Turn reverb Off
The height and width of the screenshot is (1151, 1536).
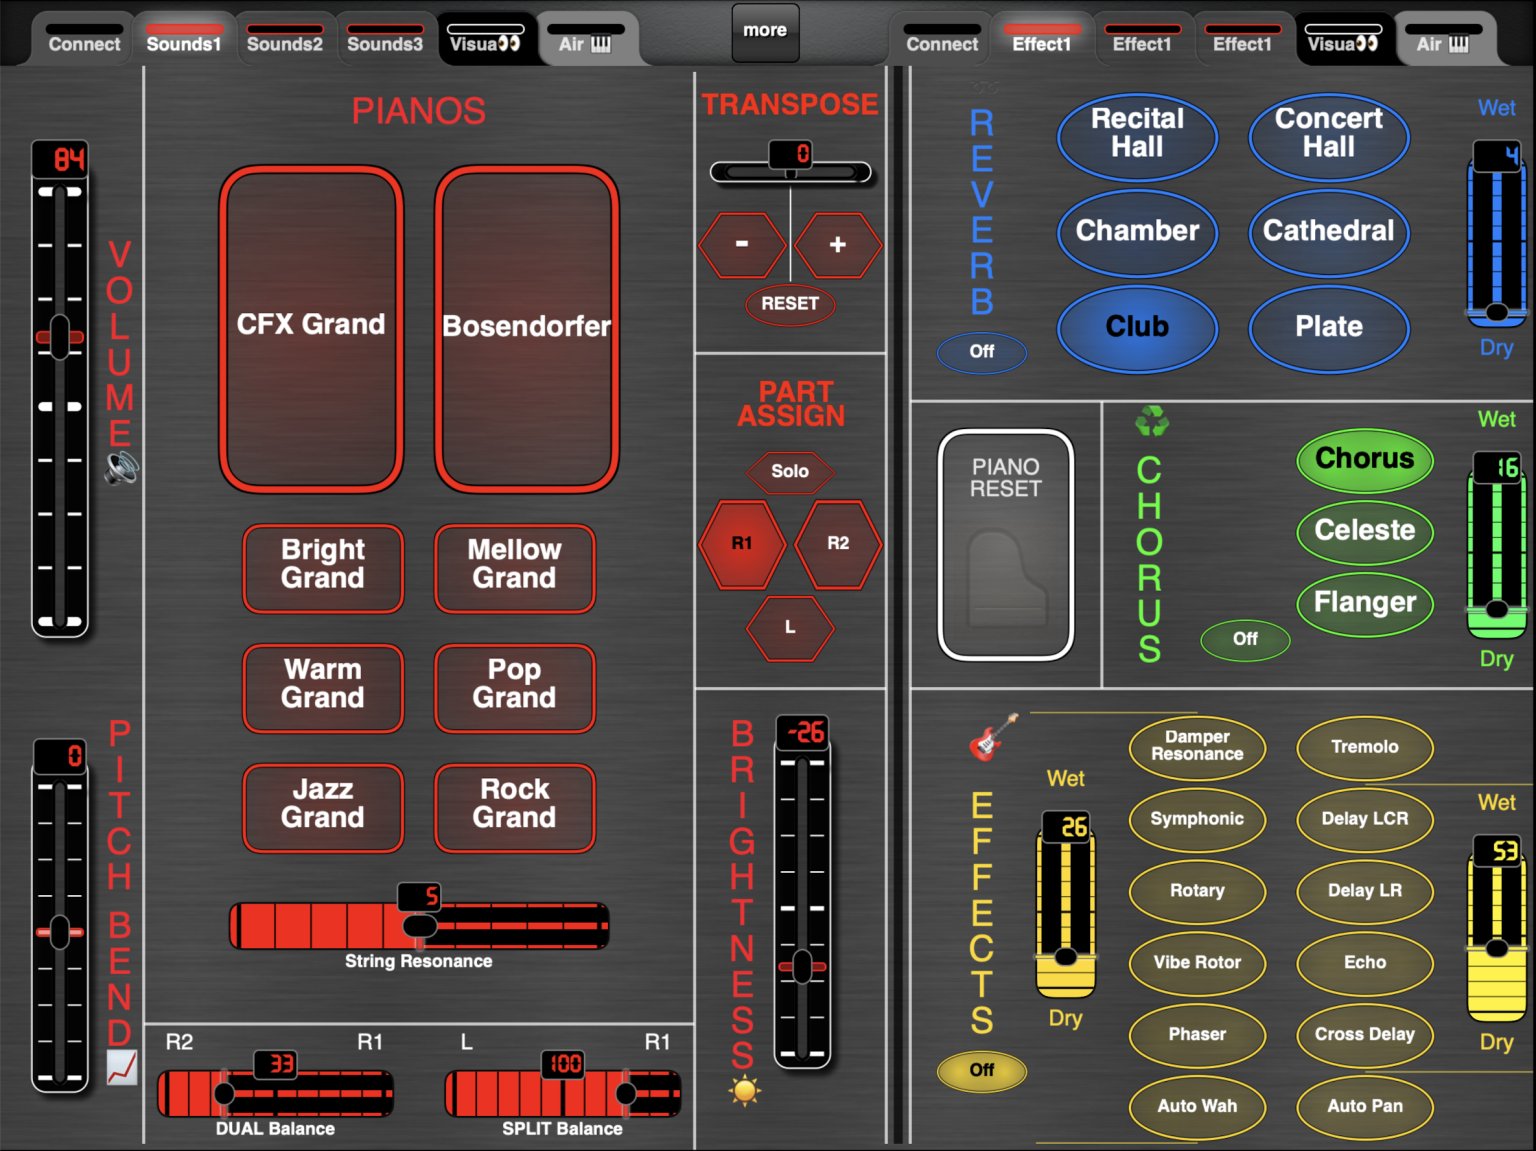tap(982, 351)
